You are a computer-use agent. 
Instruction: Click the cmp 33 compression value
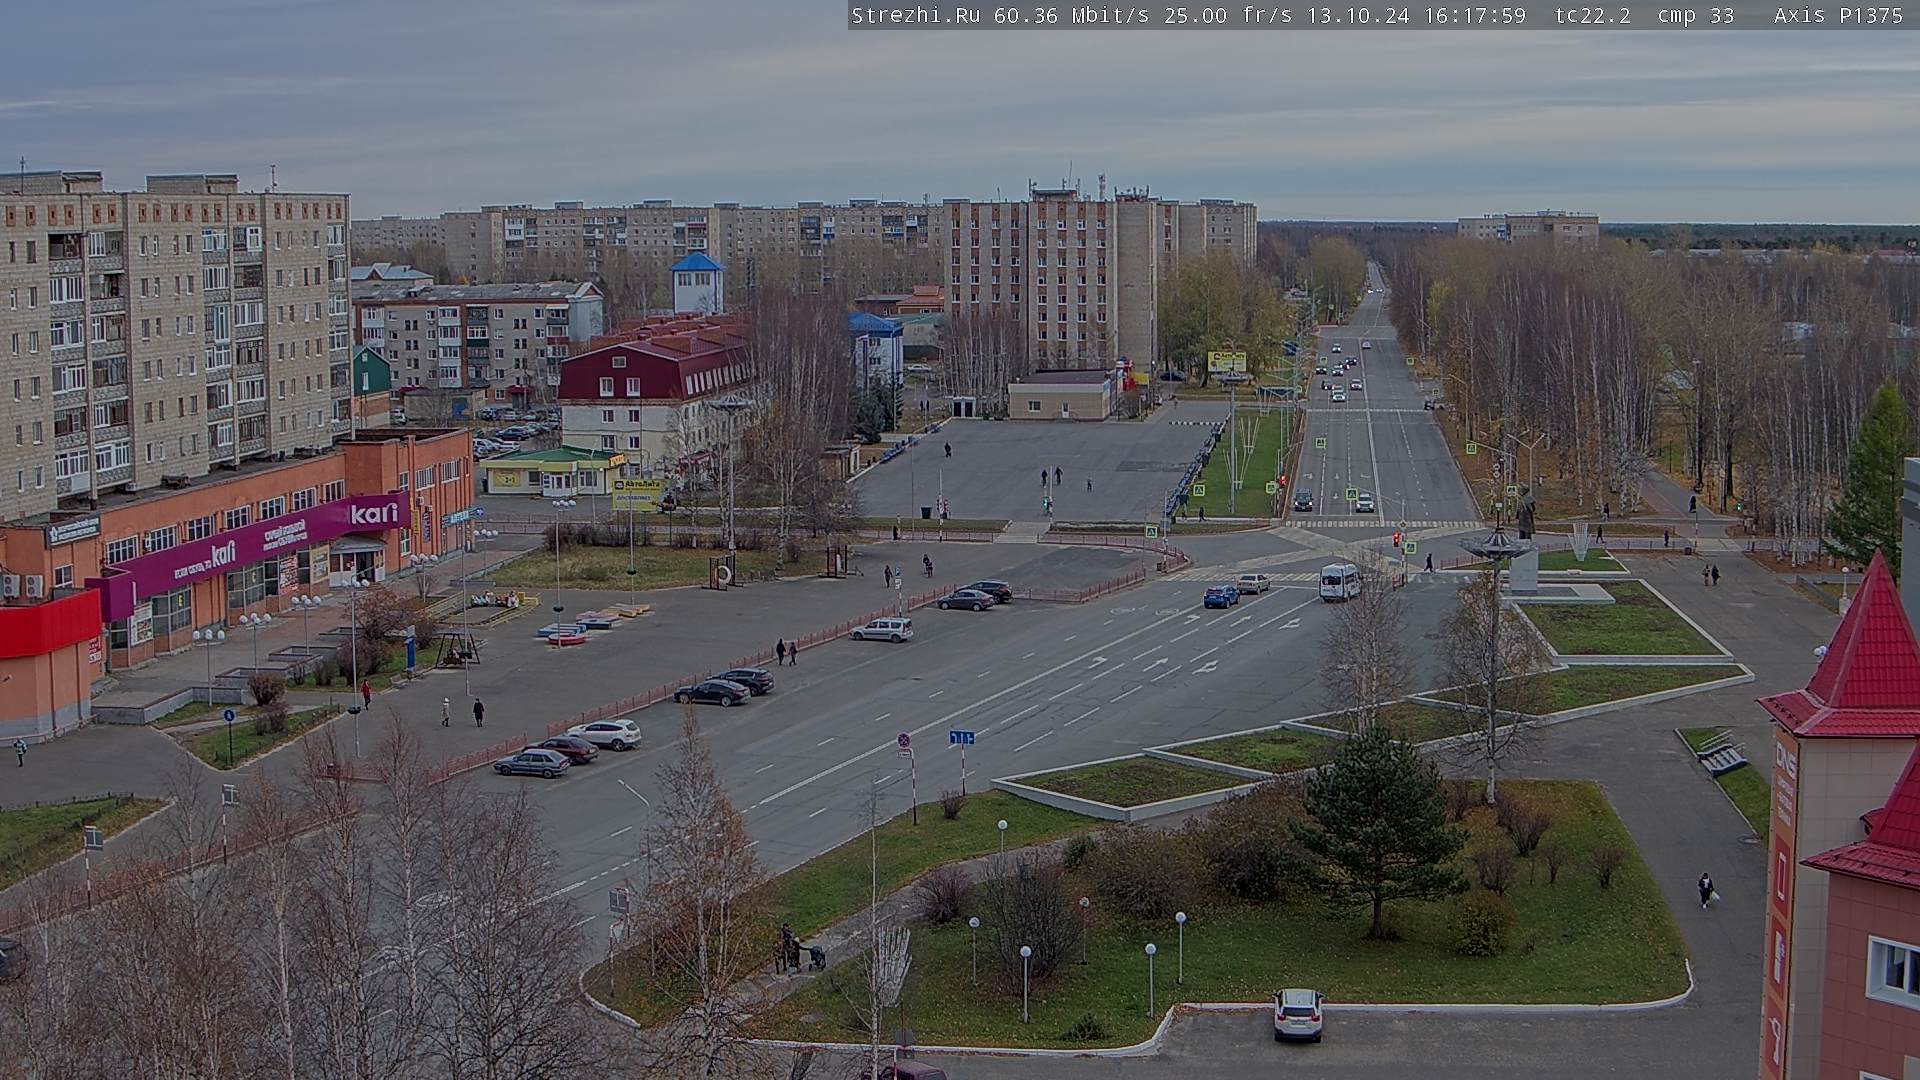1695,15
